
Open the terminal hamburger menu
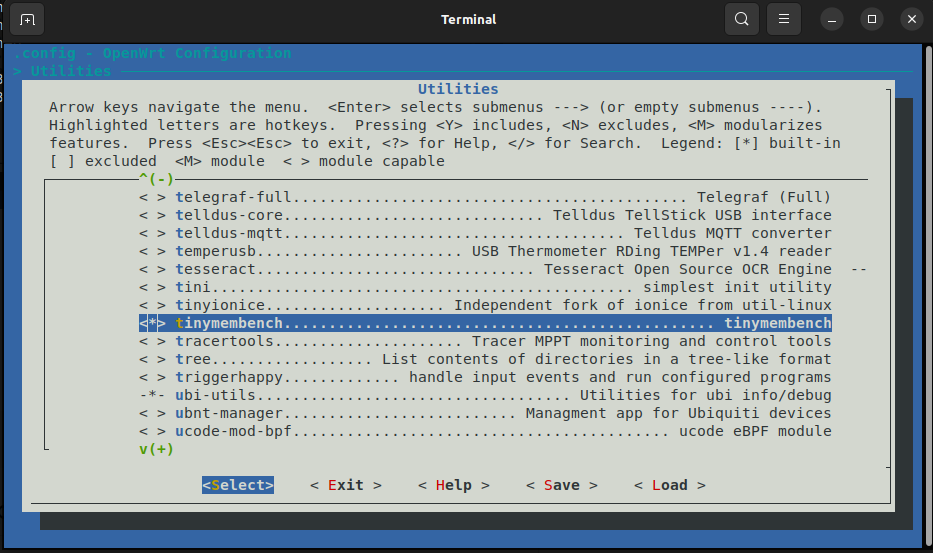pyautogui.click(x=784, y=19)
